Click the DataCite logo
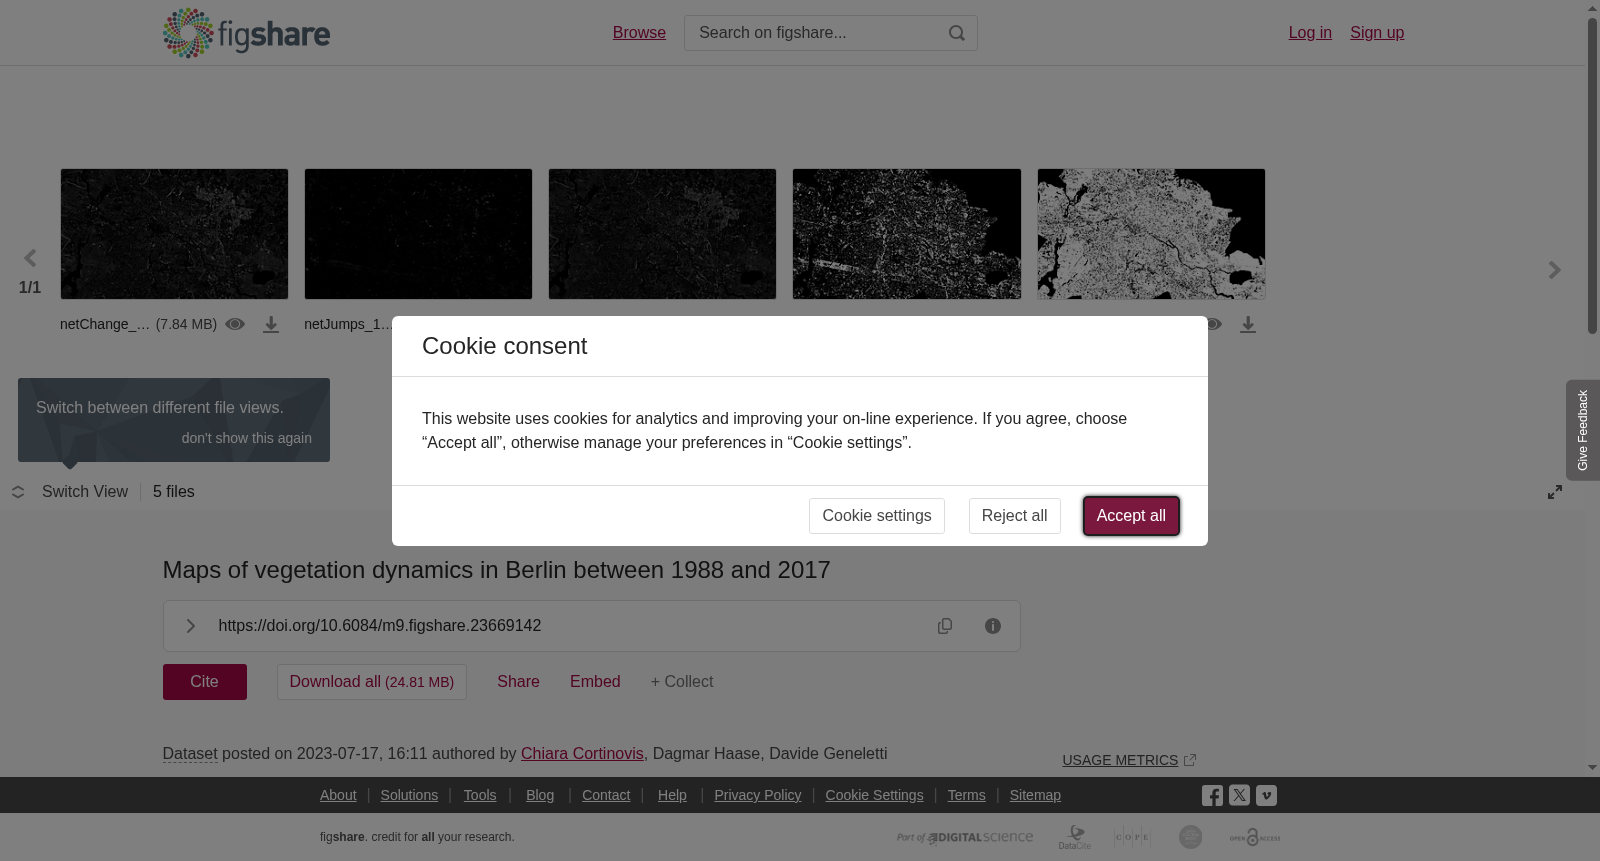 (1075, 837)
